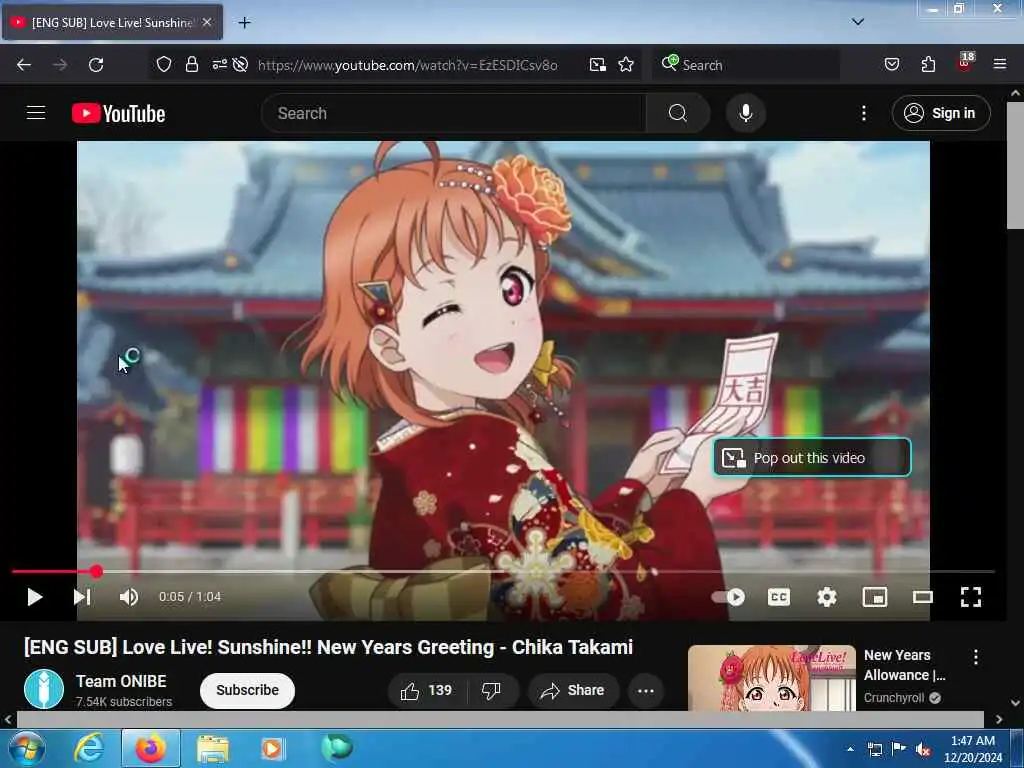Click the blocked autoplay icon
This screenshot has height=768, width=1024.
[x=240, y=64]
